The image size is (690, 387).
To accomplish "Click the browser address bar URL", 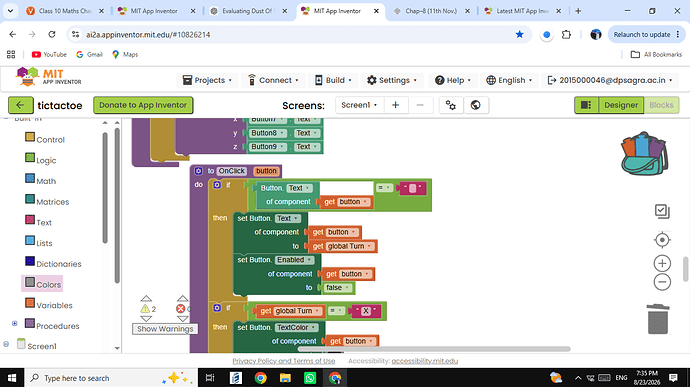I will point(148,34).
